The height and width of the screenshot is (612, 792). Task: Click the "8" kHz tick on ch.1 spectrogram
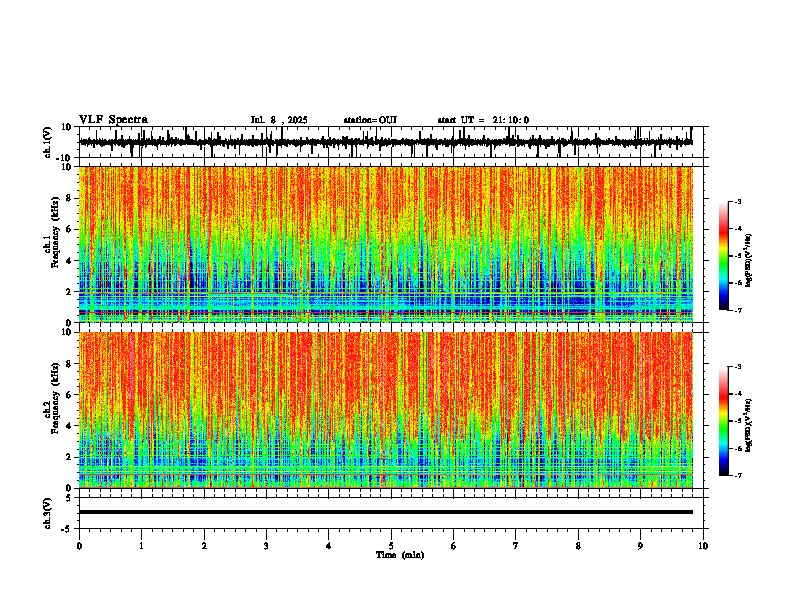point(70,198)
